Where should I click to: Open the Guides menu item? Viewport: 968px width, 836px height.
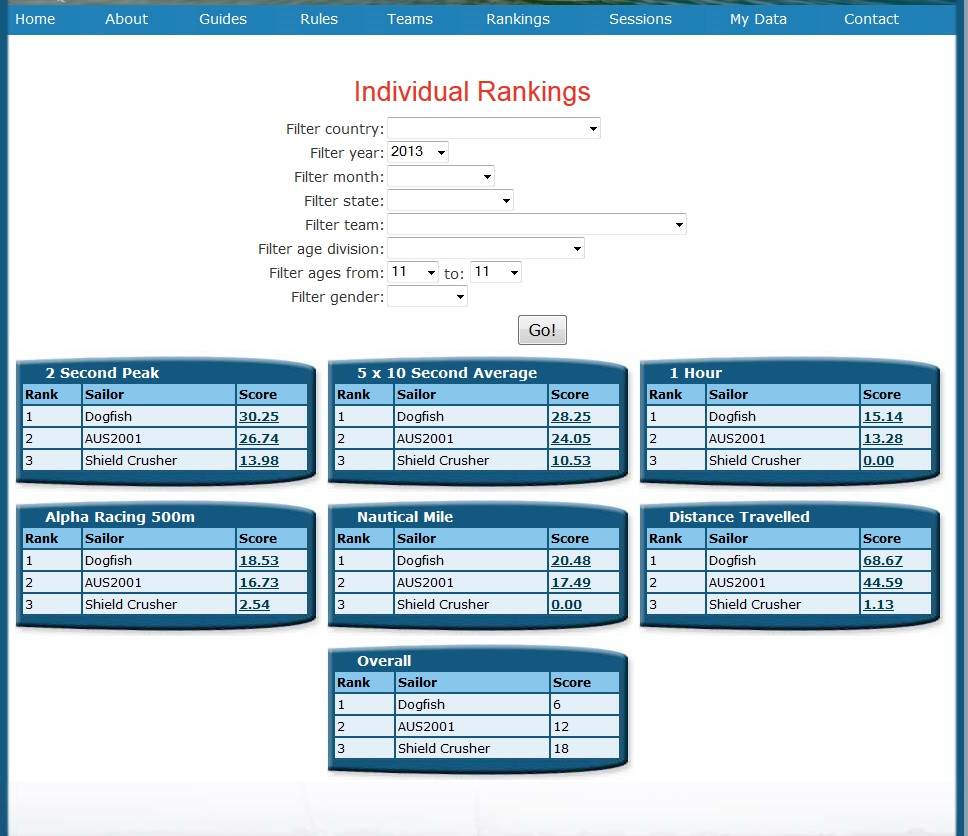[223, 19]
